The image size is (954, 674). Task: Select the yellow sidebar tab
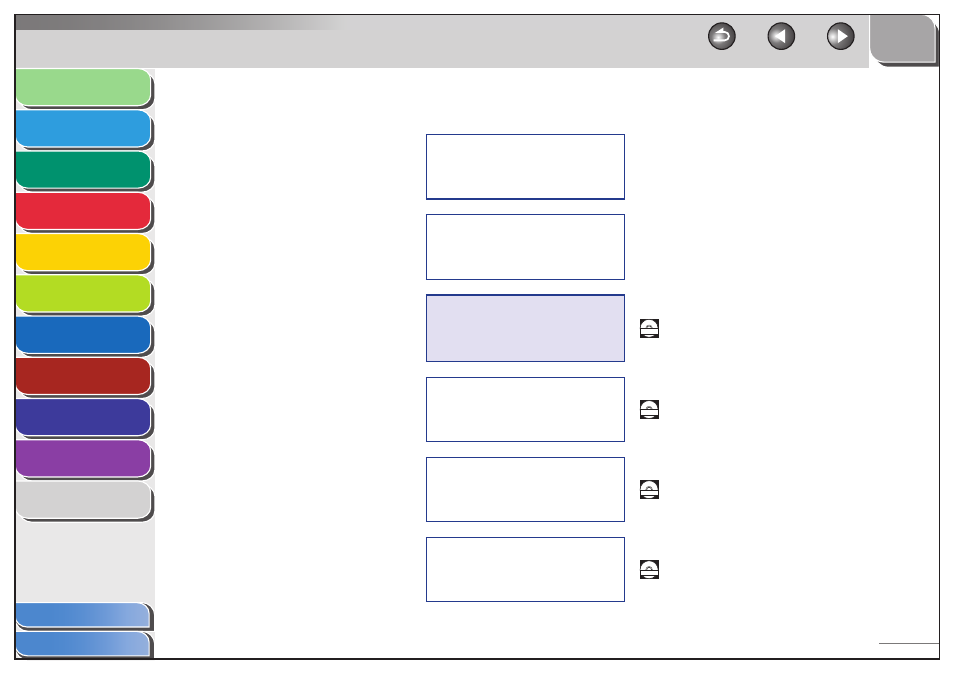coord(83,252)
